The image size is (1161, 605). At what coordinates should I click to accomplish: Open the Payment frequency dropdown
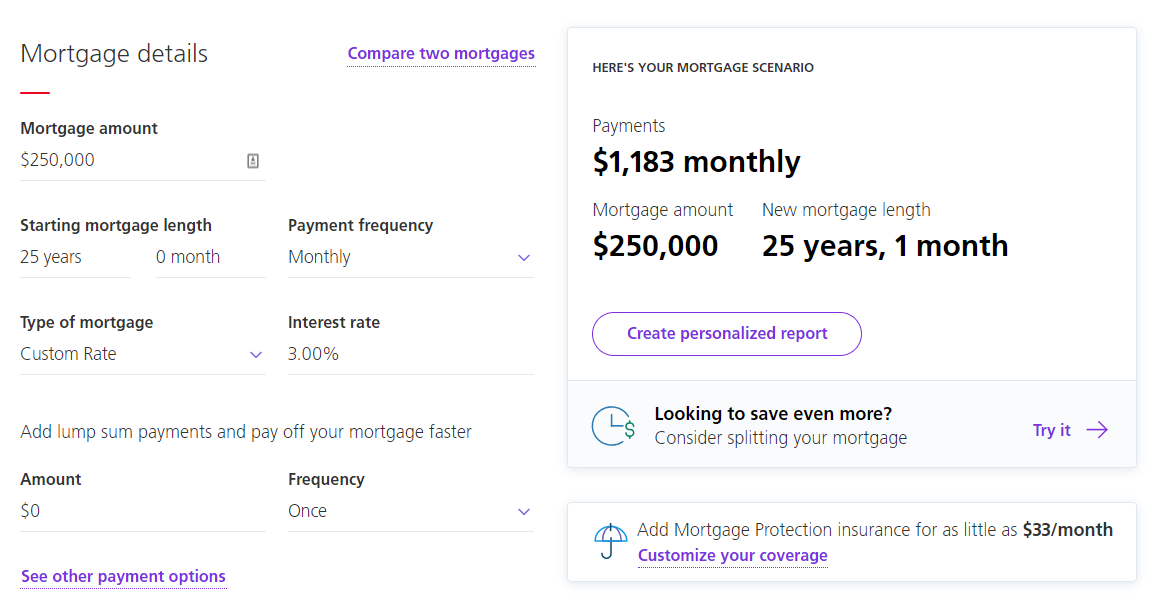(x=523, y=257)
